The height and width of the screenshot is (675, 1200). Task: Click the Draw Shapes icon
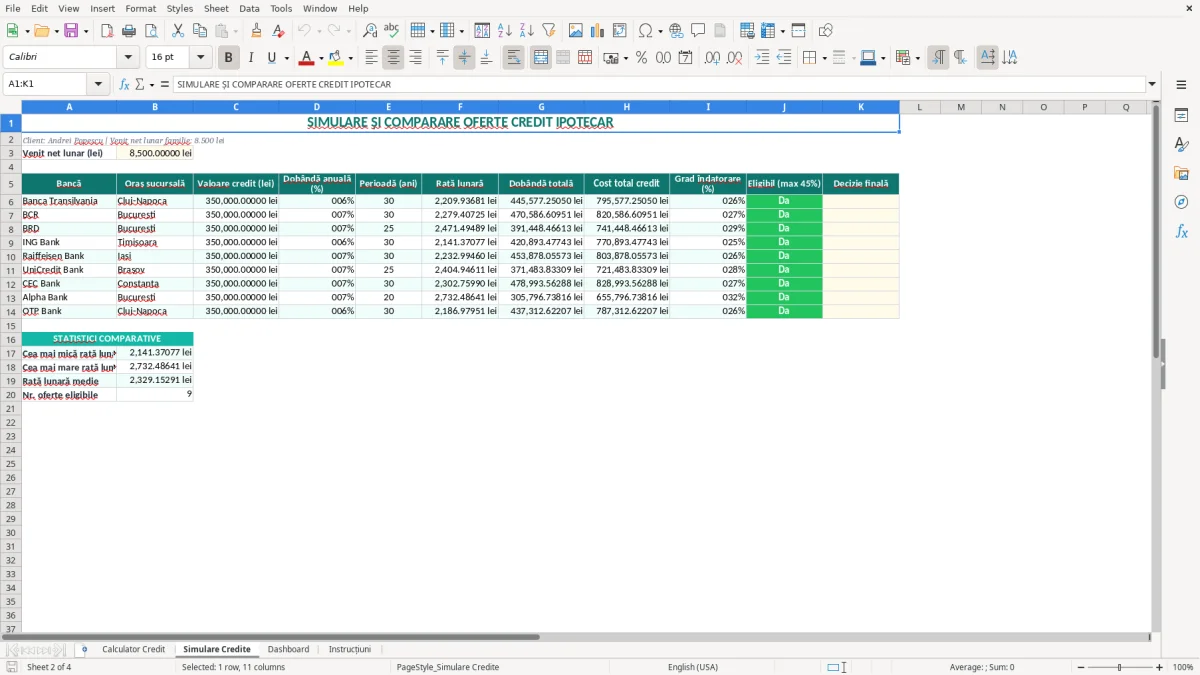click(825, 31)
